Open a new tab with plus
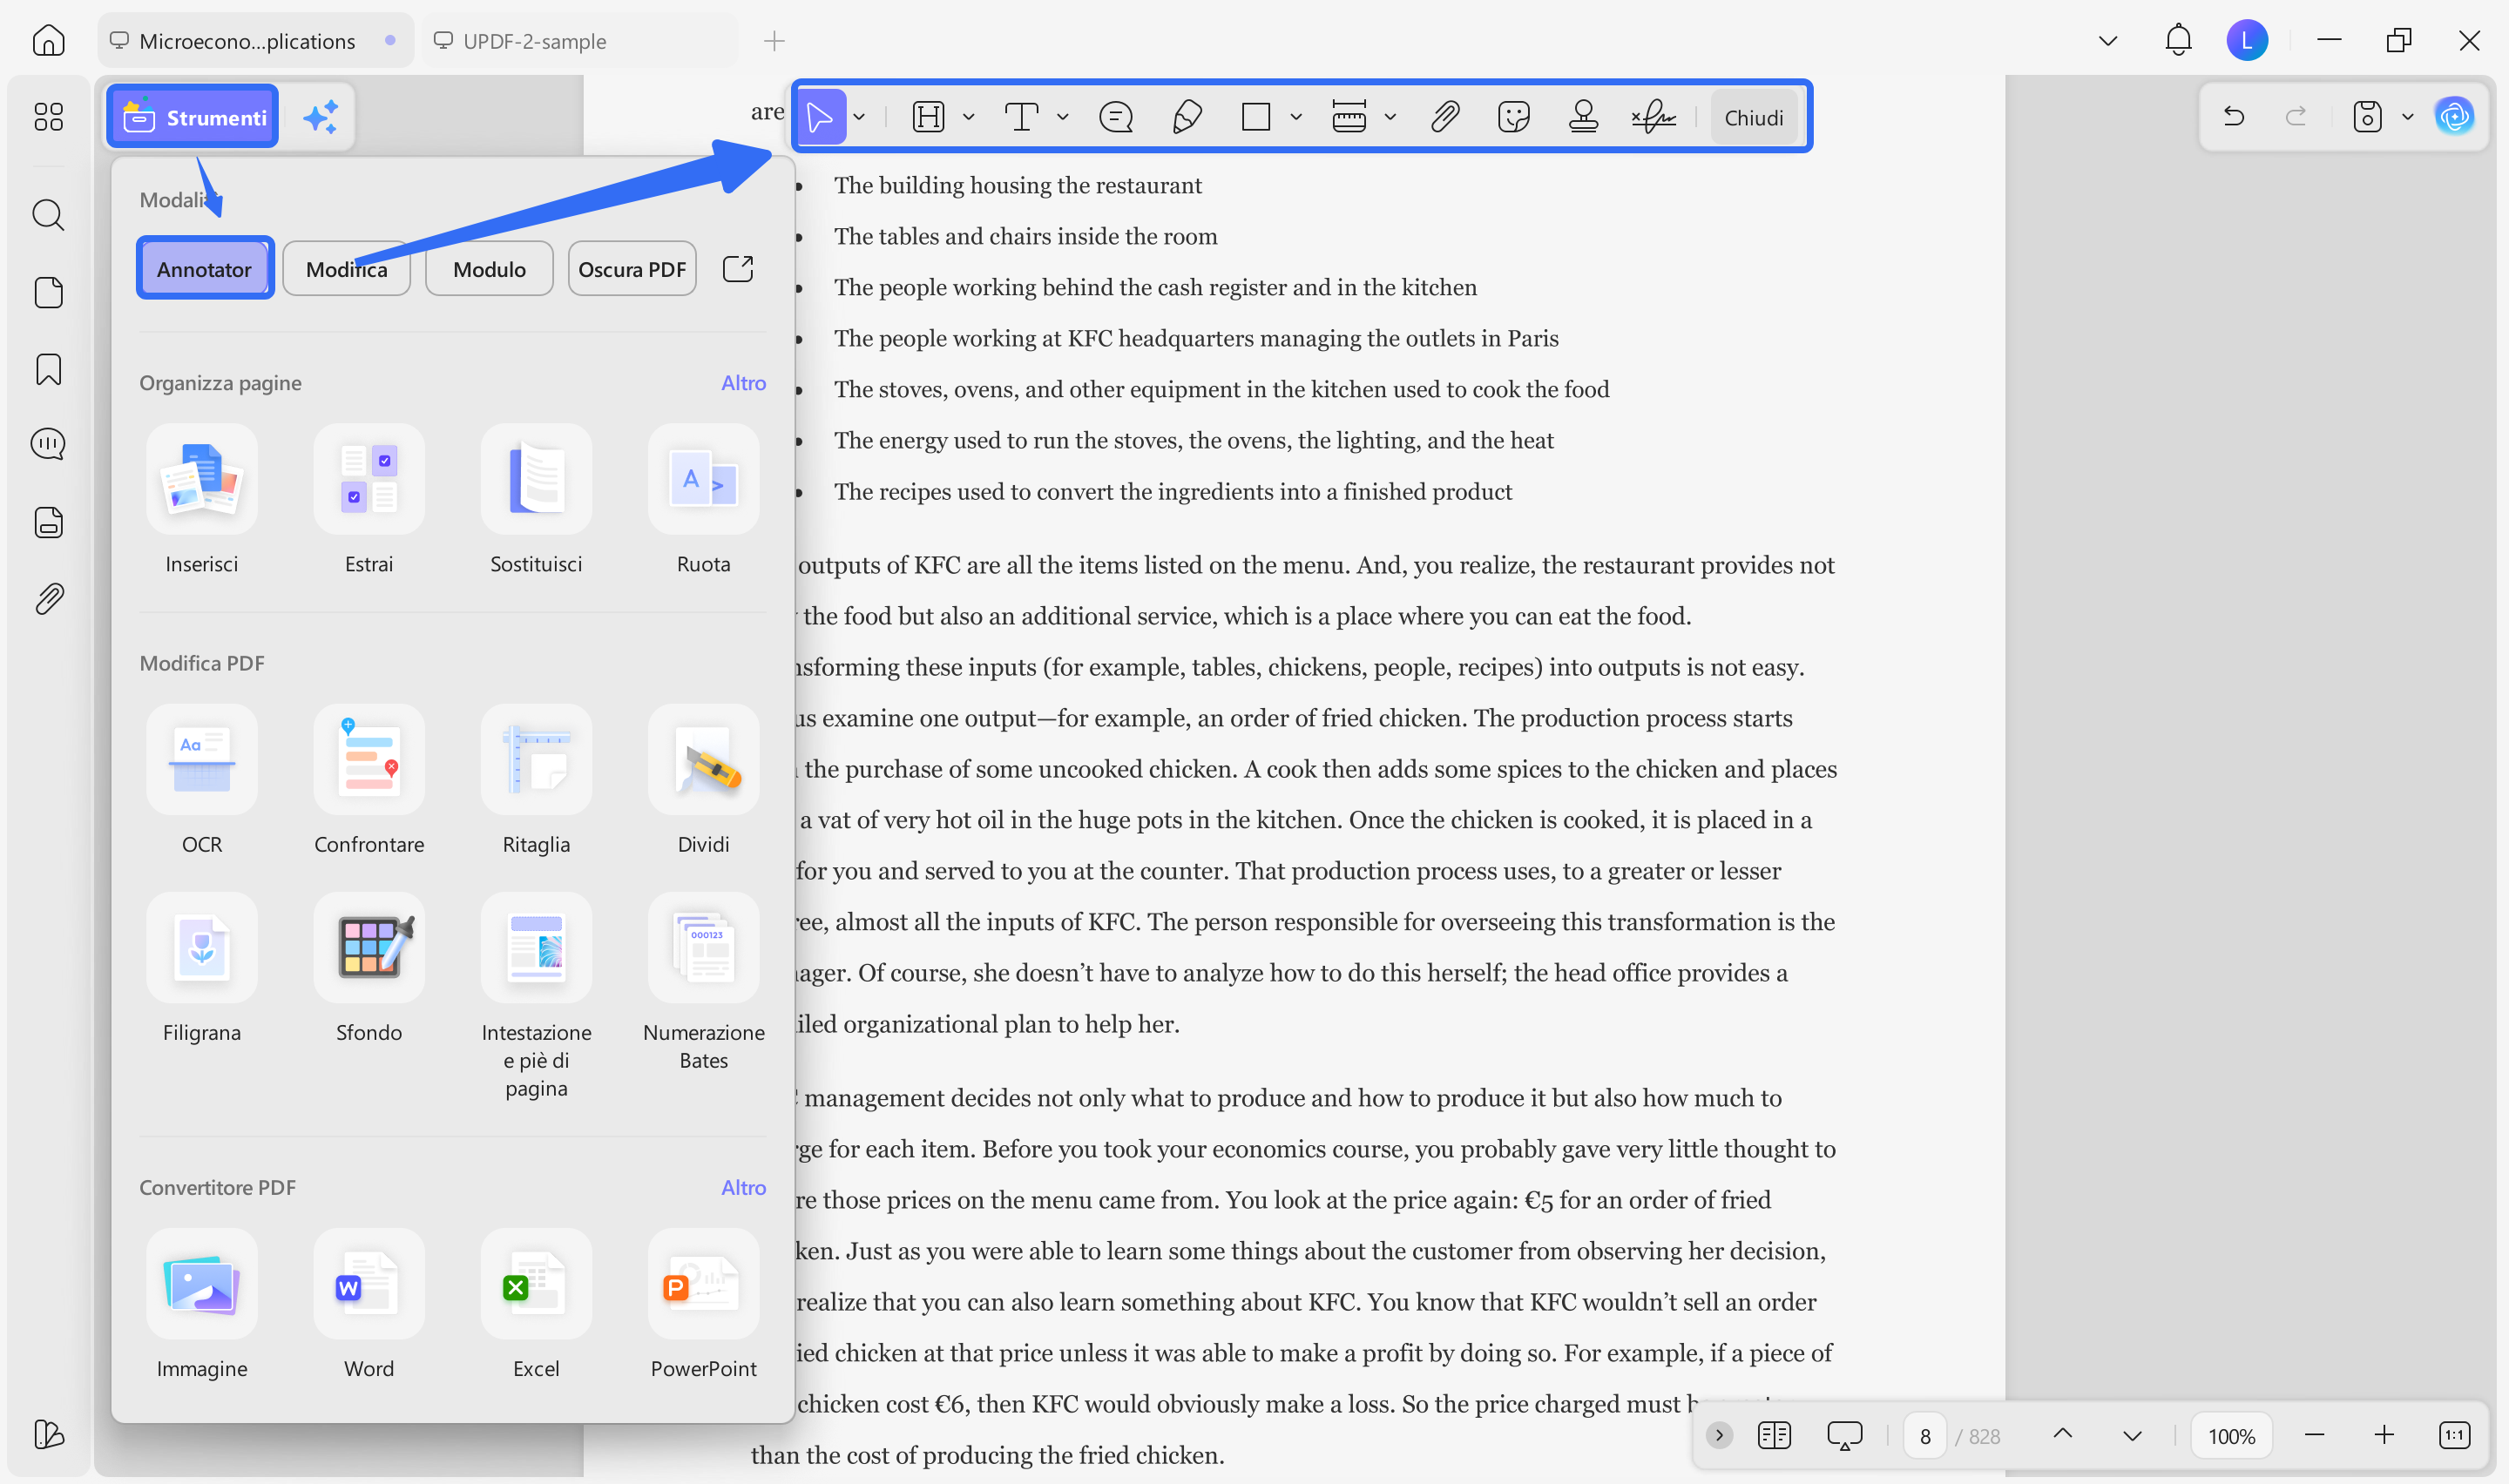Viewport: 2509px width, 1484px height. tap(774, 41)
